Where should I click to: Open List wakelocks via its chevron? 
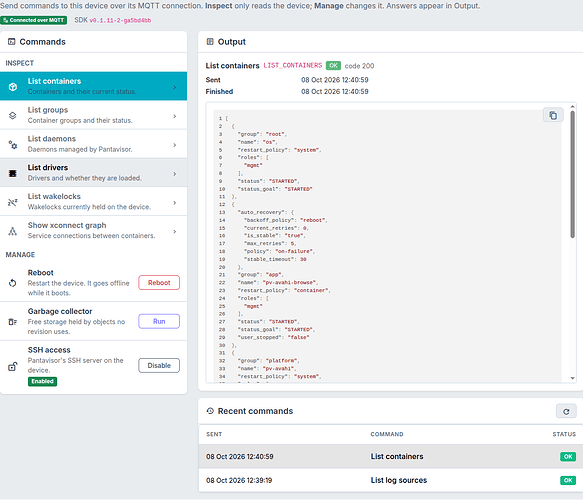175,203
